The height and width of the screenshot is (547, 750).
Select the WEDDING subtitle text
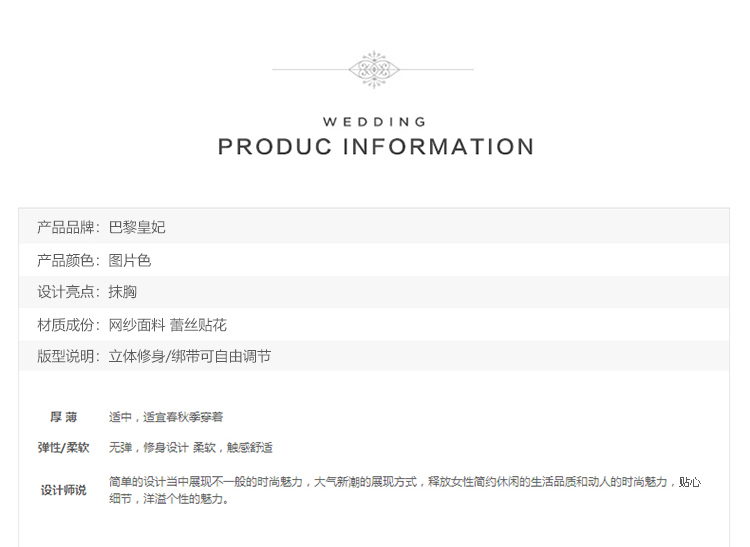375,122
